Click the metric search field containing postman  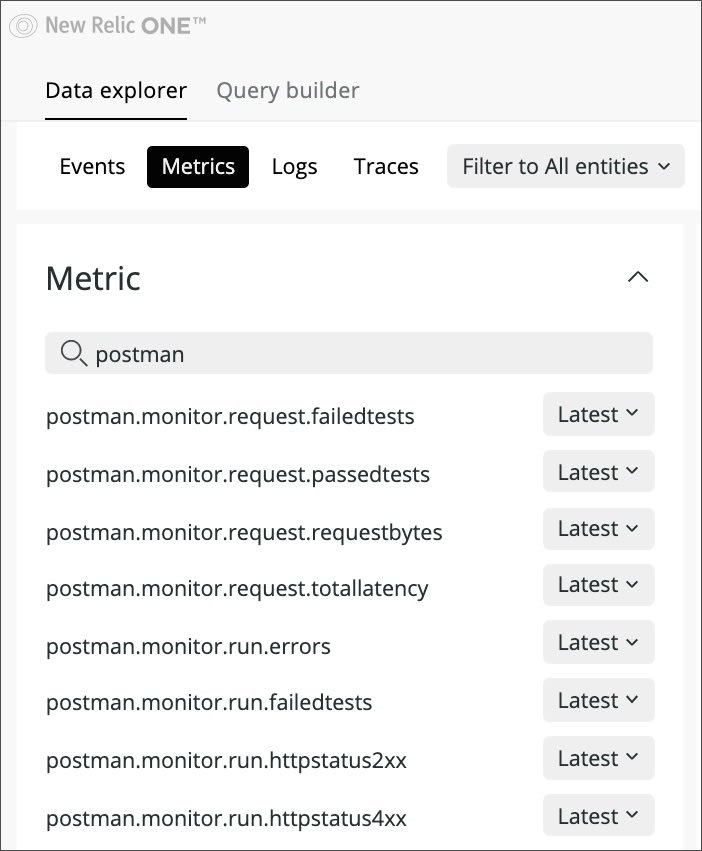click(x=349, y=353)
